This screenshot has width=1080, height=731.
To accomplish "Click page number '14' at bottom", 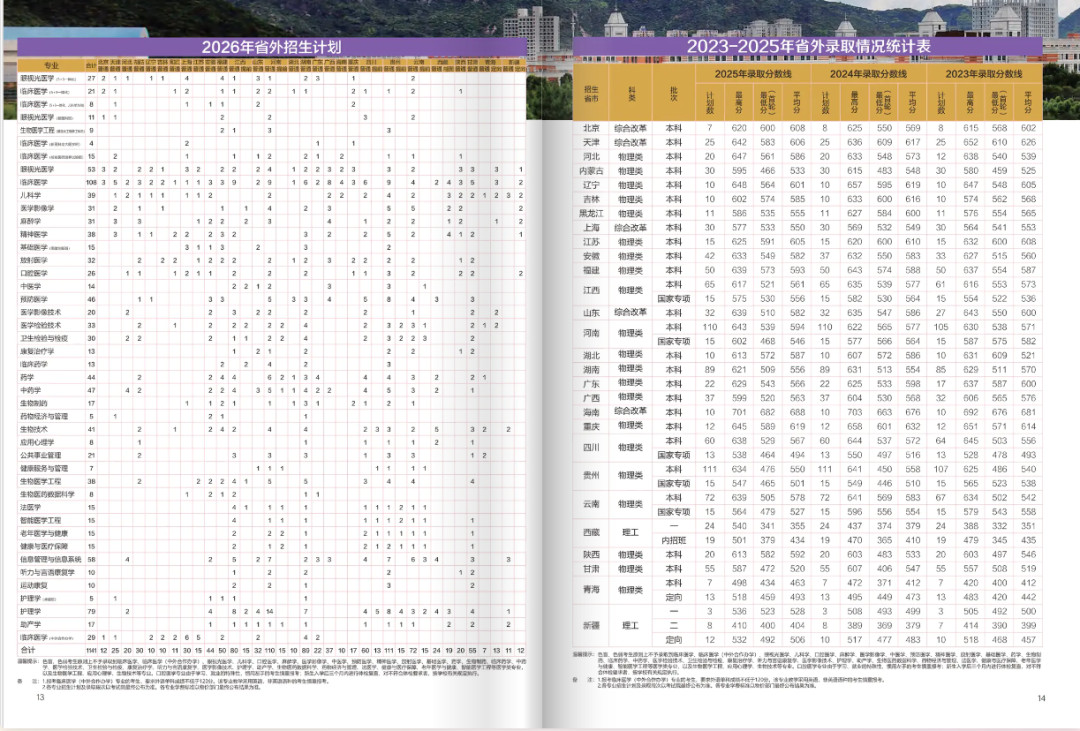I will click(1041, 698).
